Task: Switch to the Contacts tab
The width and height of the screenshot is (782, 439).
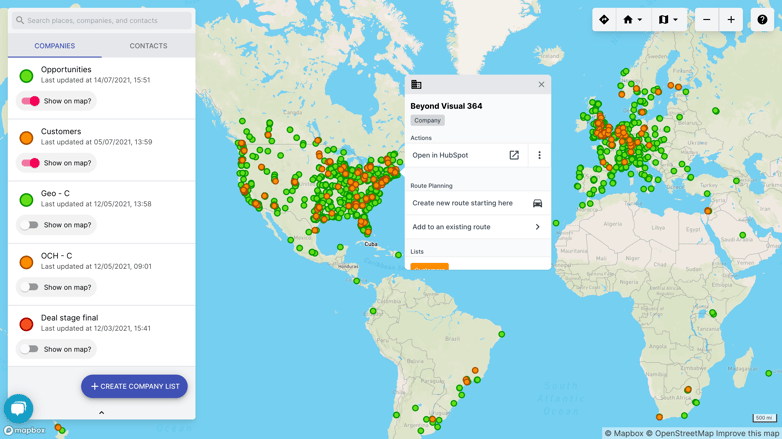Action: click(x=149, y=46)
